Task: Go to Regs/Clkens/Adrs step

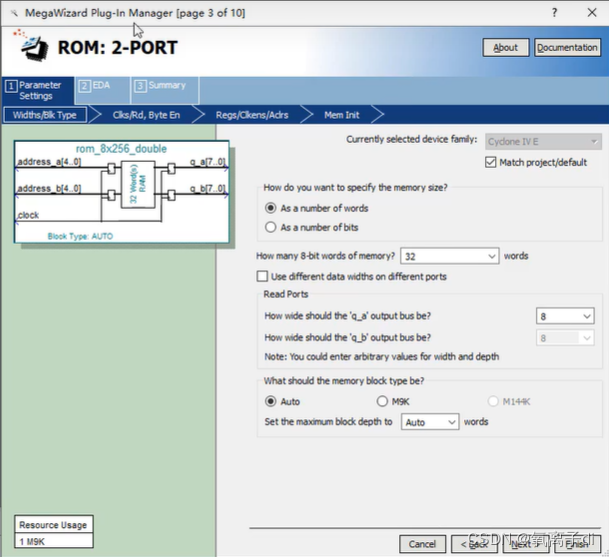Action: [252, 115]
